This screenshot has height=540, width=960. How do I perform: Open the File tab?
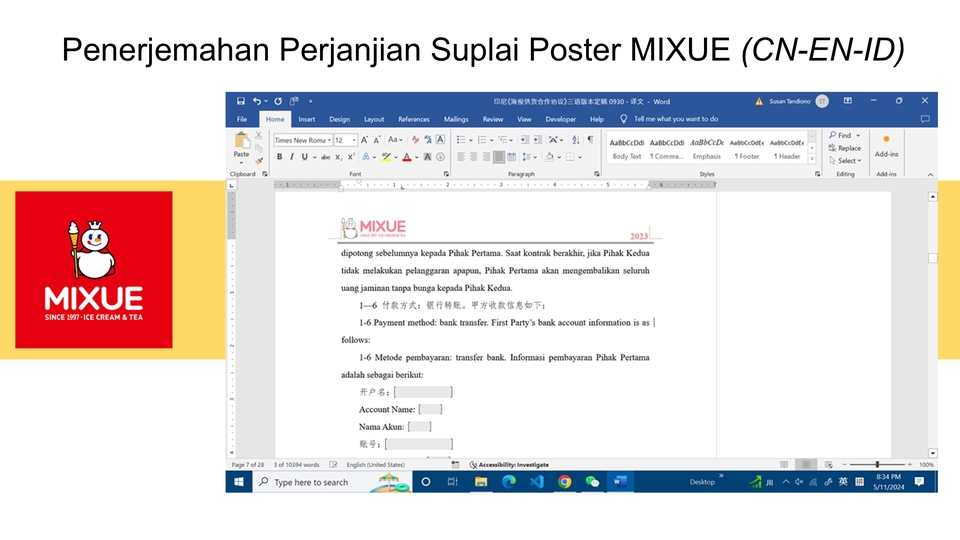tap(242, 119)
